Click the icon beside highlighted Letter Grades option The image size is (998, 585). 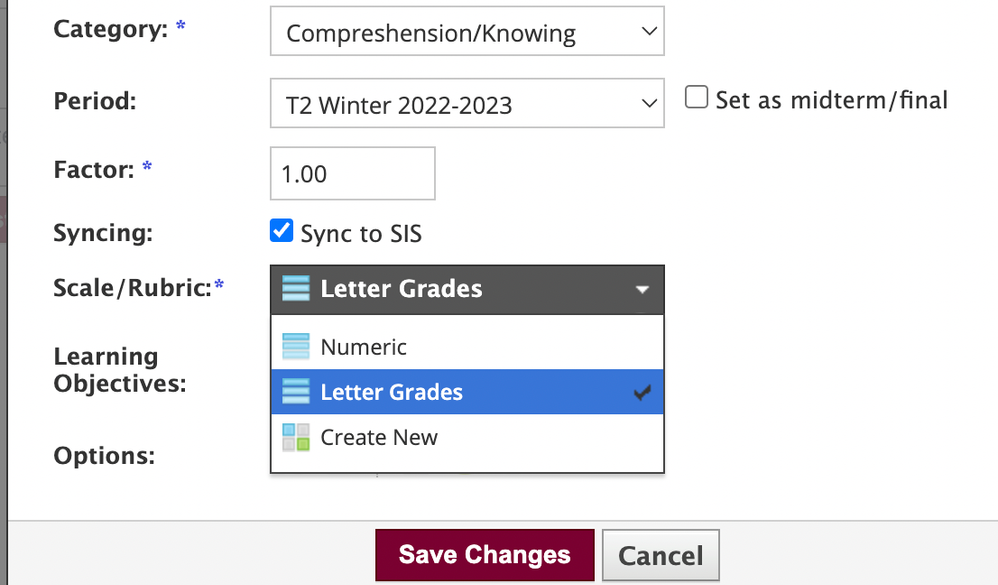[x=296, y=392]
